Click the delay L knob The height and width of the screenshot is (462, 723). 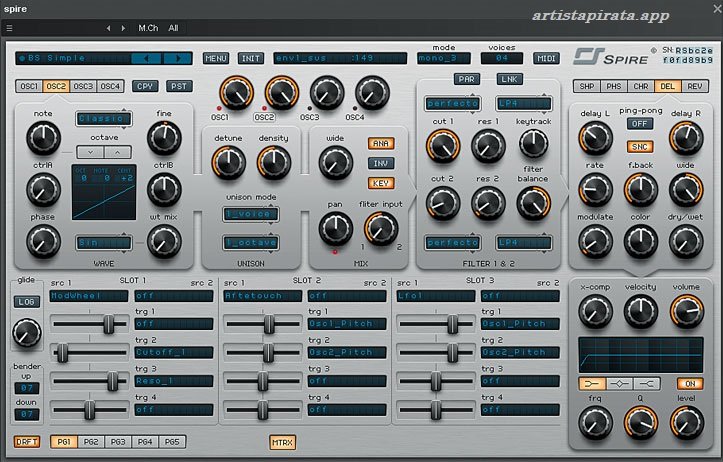pos(595,137)
